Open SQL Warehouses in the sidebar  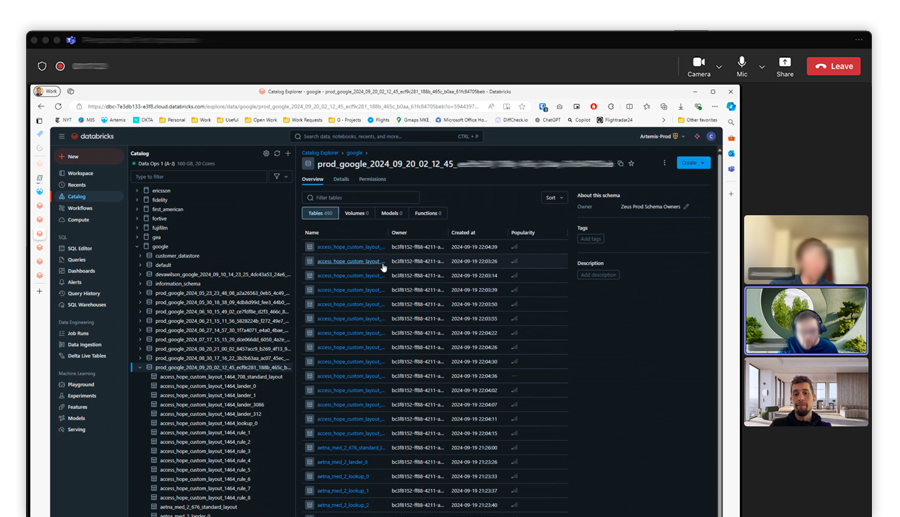87,305
